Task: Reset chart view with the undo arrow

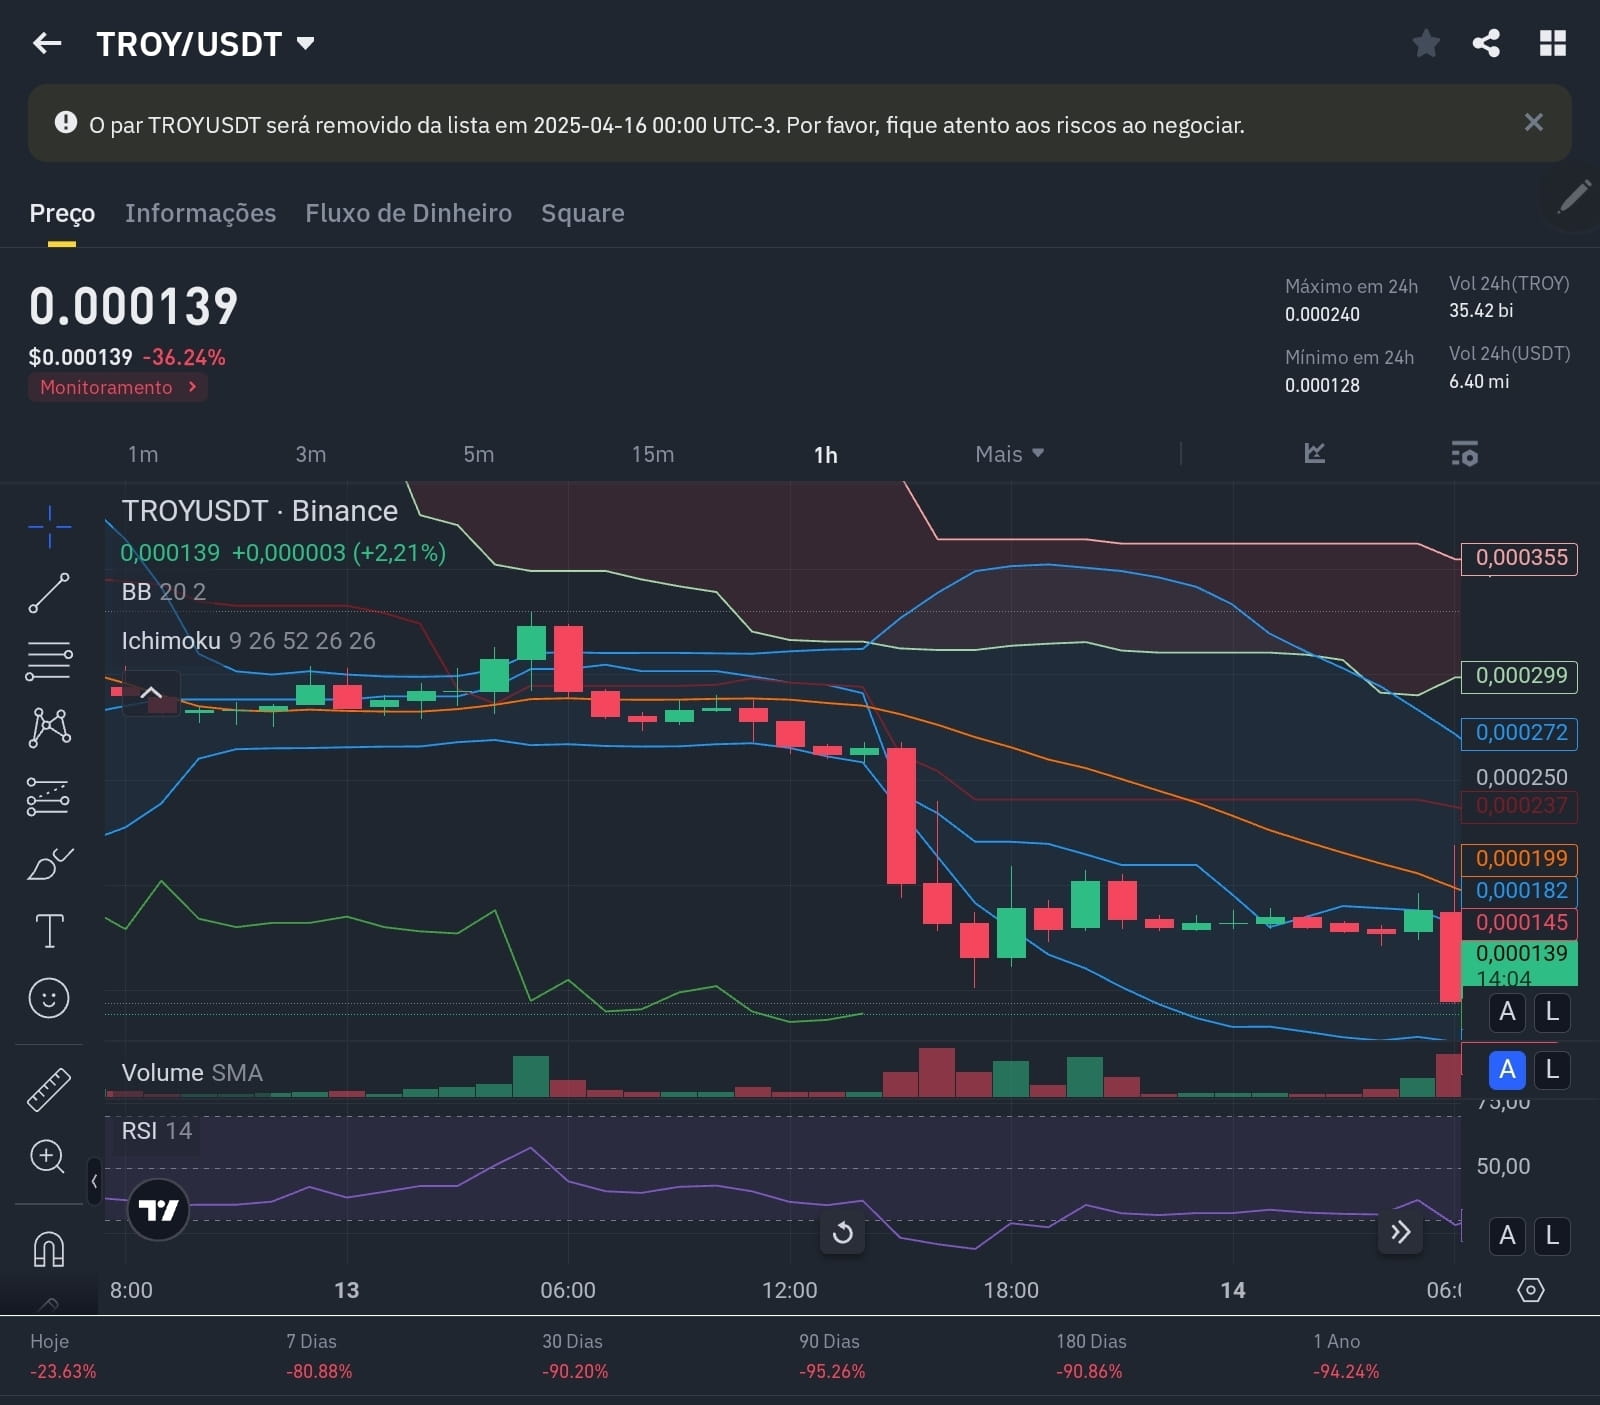Action: click(842, 1232)
